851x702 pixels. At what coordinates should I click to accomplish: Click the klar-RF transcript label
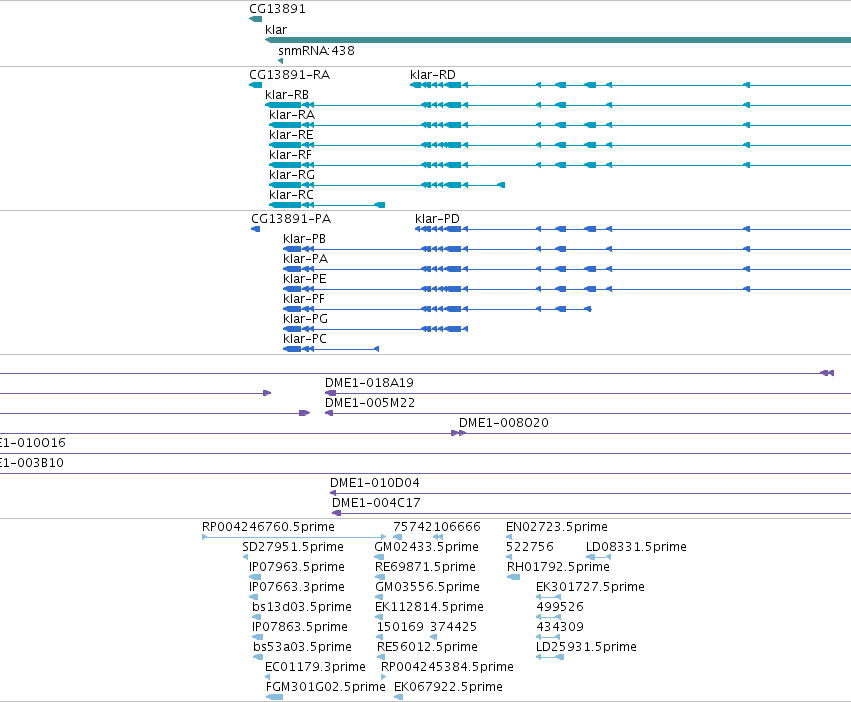point(290,155)
